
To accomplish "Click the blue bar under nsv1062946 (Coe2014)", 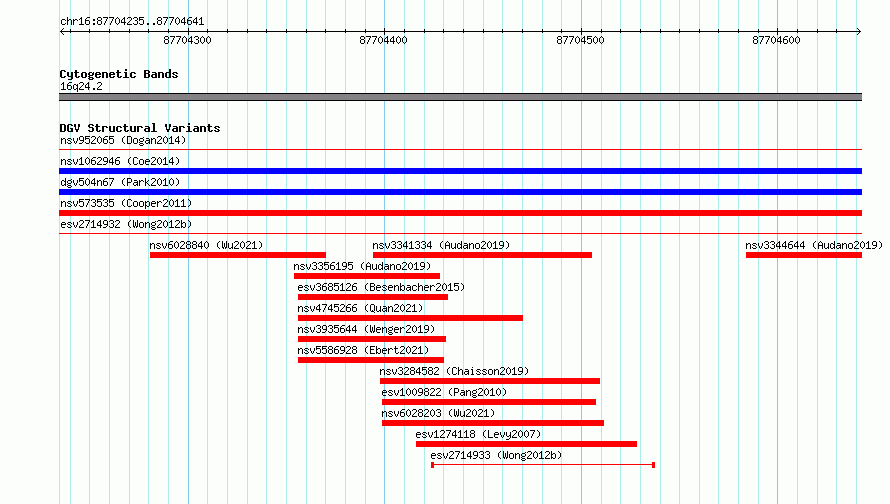I will [x=460, y=171].
